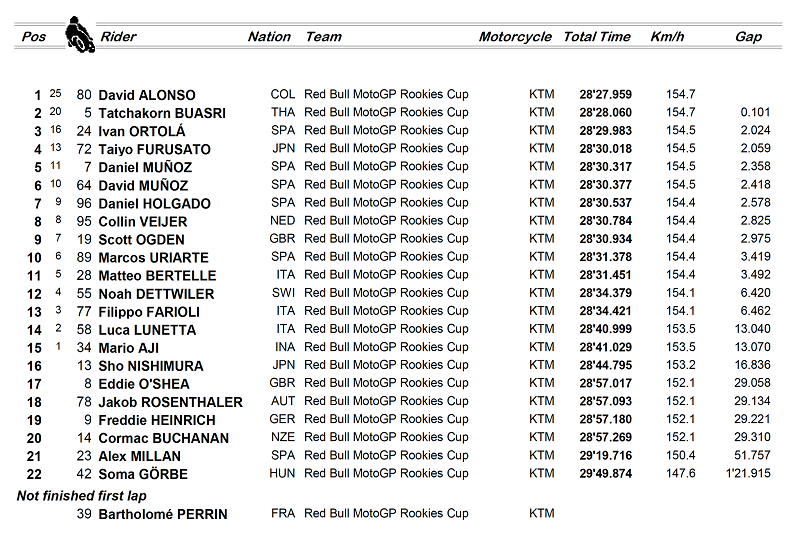Select rider Tatchakorn BUASRI
Screen dimensions: 800x533
157,113
